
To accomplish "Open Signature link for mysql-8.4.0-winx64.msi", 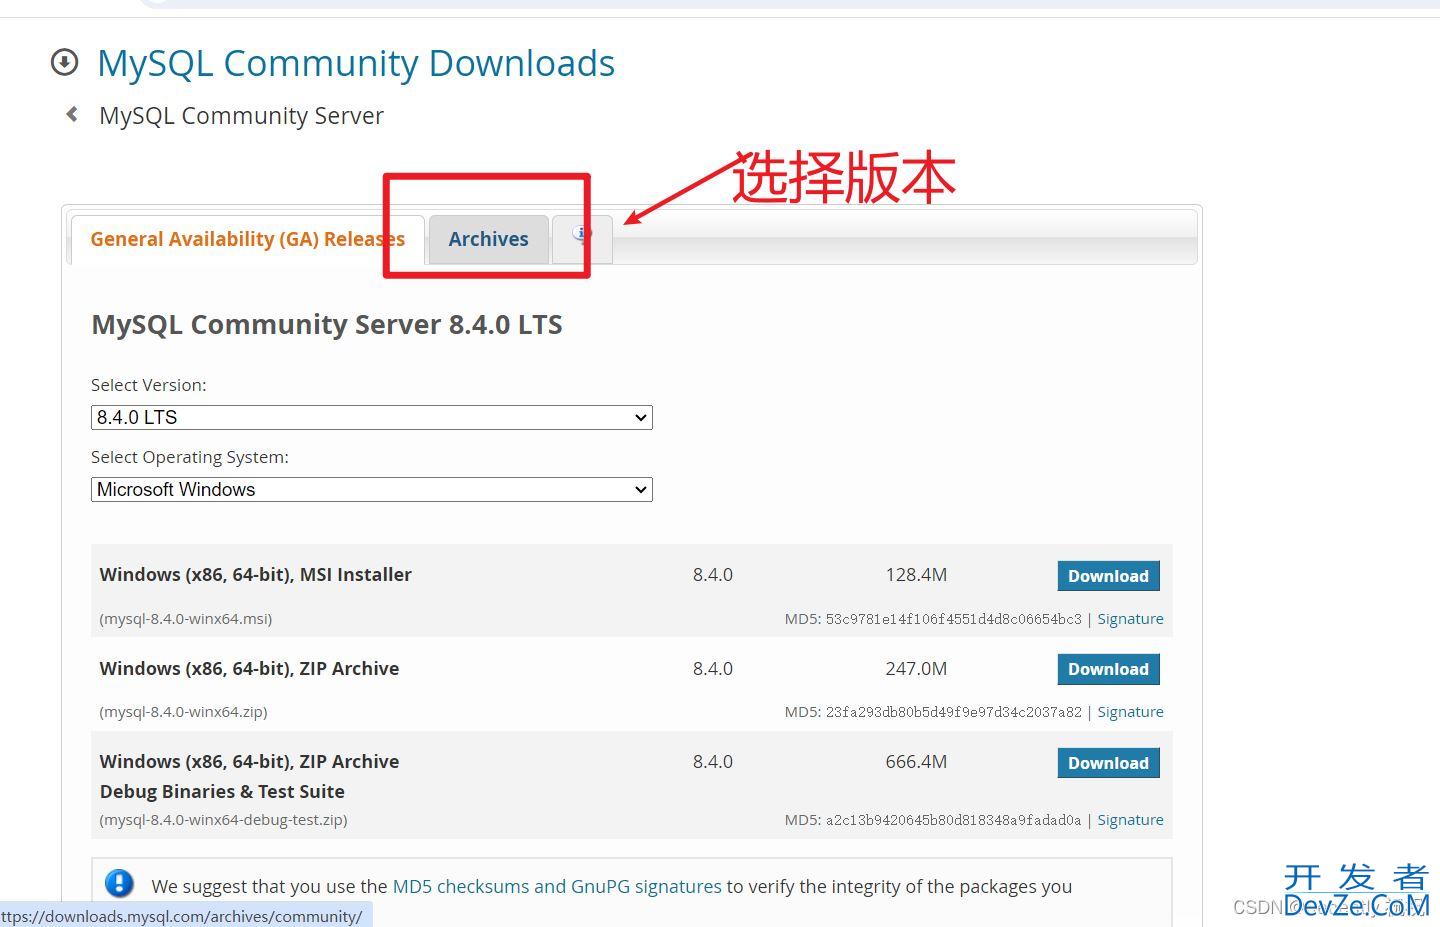I will tap(1130, 619).
